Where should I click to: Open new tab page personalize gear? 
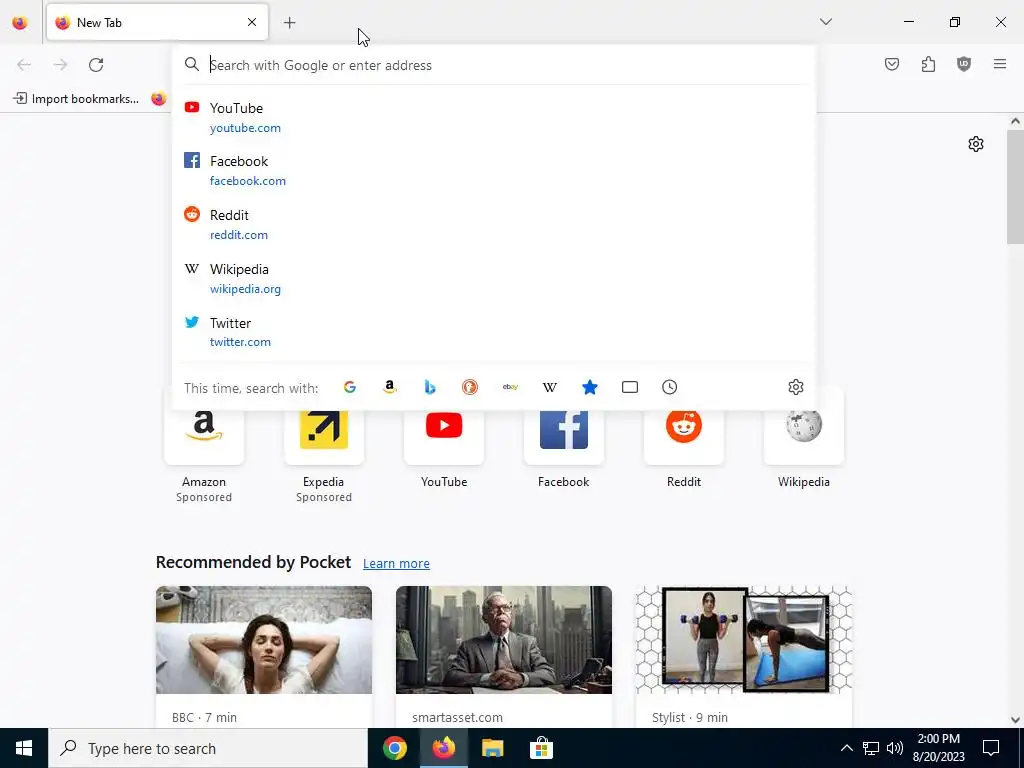point(976,144)
